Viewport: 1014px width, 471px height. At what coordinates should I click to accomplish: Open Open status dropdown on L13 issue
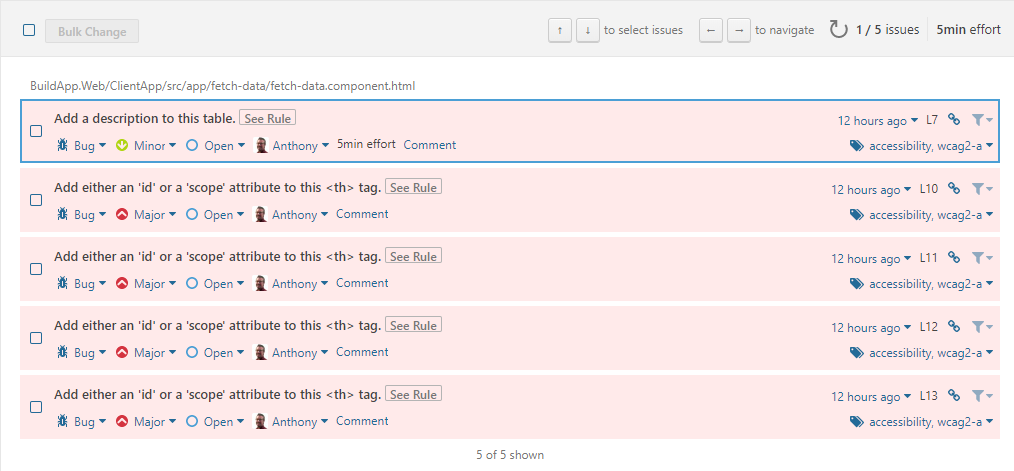pos(216,421)
